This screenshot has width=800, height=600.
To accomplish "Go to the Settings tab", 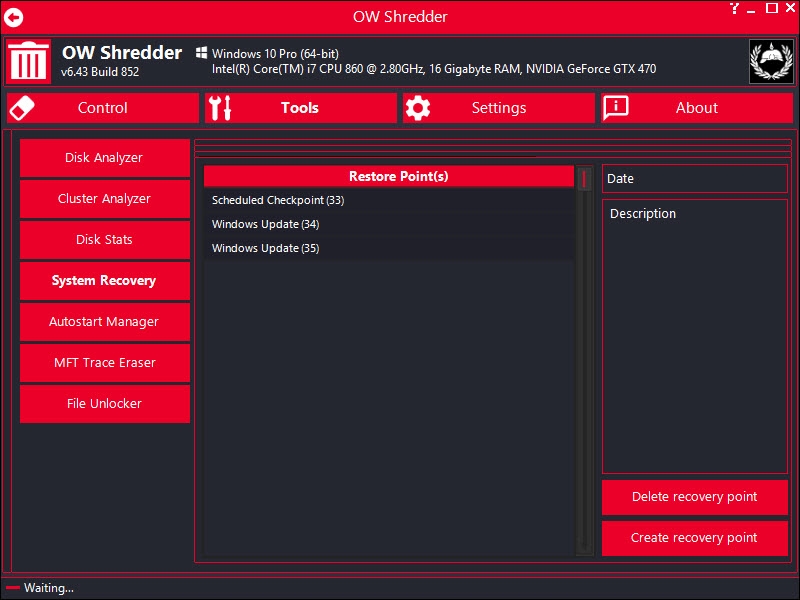I will coord(499,108).
